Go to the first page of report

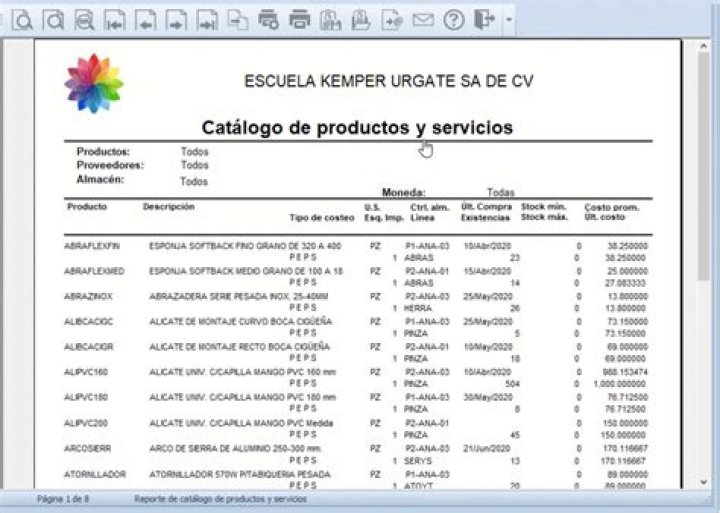(x=116, y=19)
